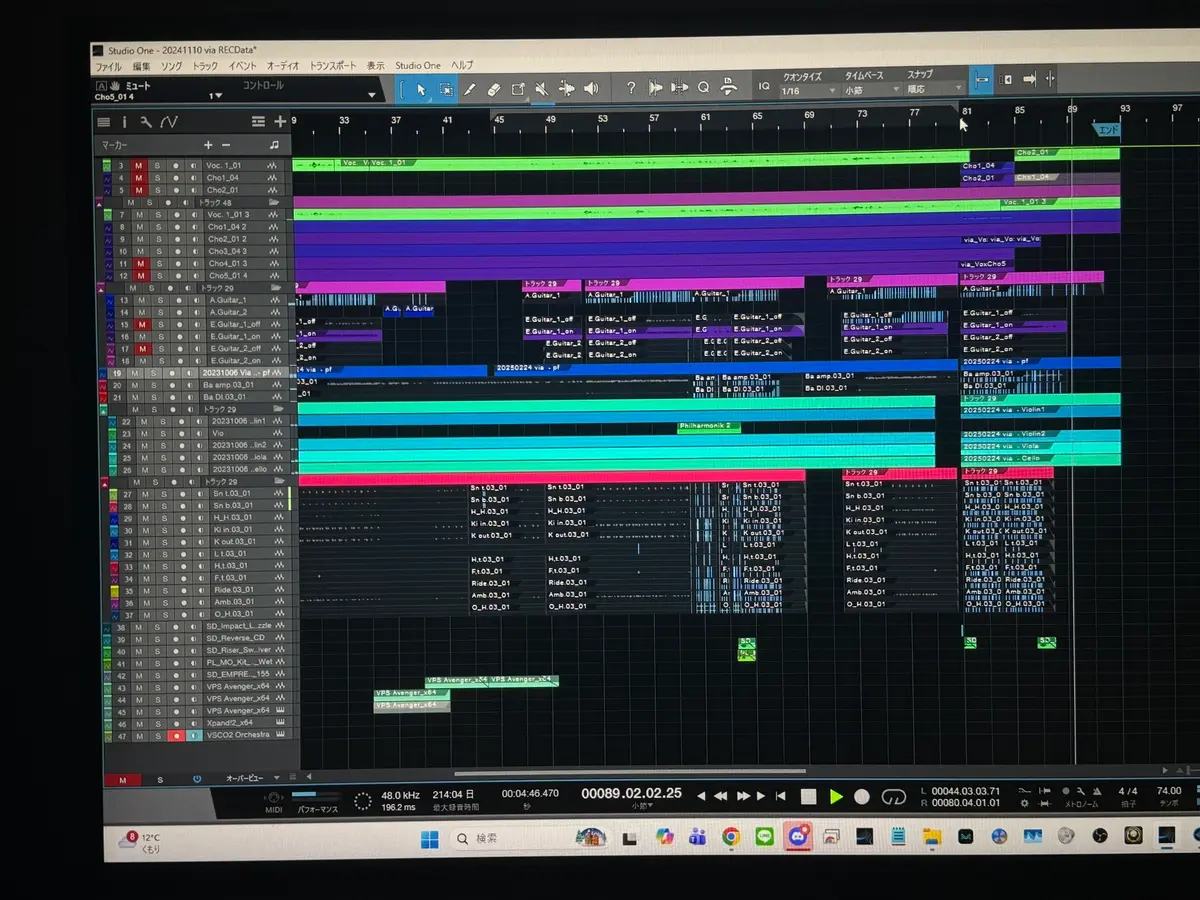Click the rewind transport button
Screen dimensions: 1200x900
pyautogui.click(x=722, y=797)
